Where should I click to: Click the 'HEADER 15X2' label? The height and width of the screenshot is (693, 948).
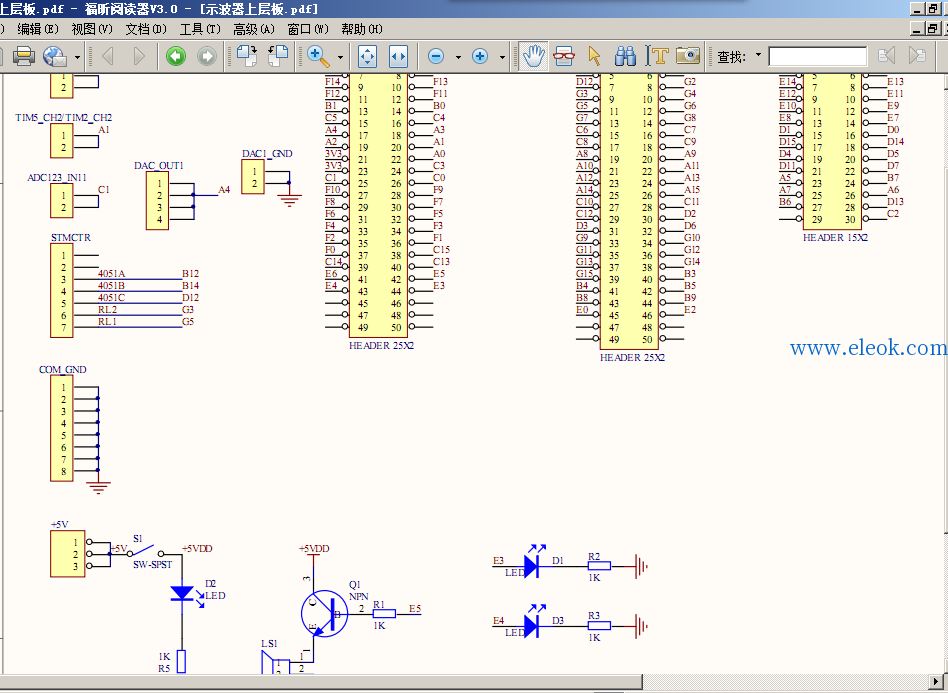click(x=835, y=238)
